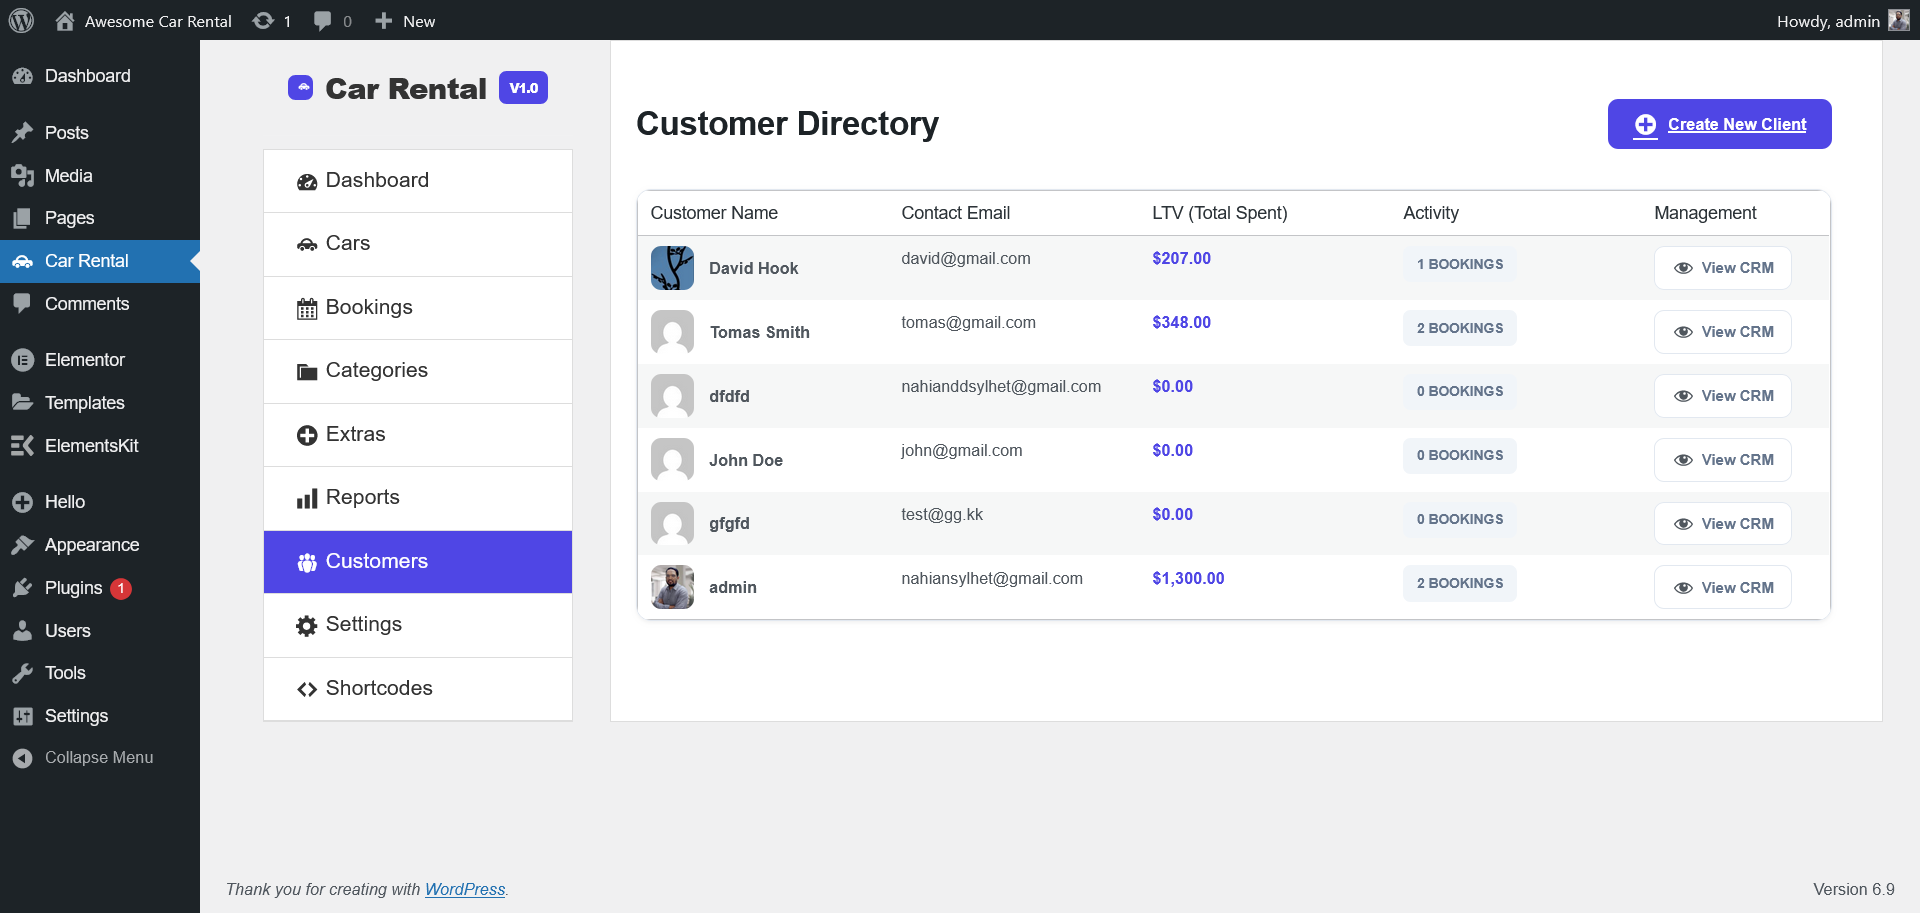Screen dimensions: 1920x913
Task: Click the WordPress logo in the admin bar
Action: [x=21, y=20]
